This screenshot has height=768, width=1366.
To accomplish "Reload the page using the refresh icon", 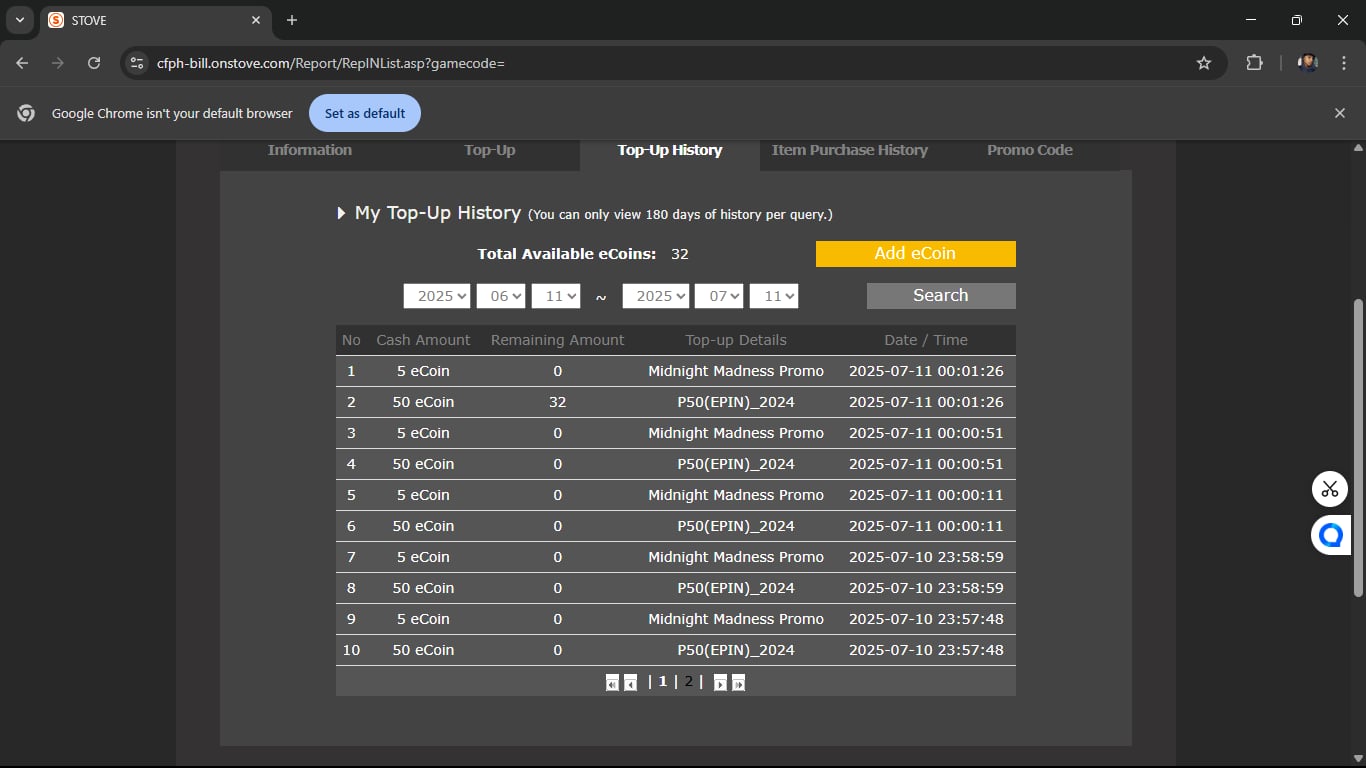I will [94, 63].
